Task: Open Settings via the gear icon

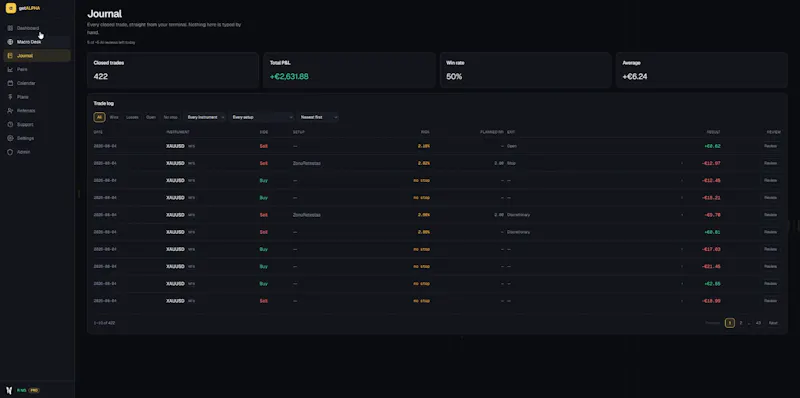Action: [10, 138]
